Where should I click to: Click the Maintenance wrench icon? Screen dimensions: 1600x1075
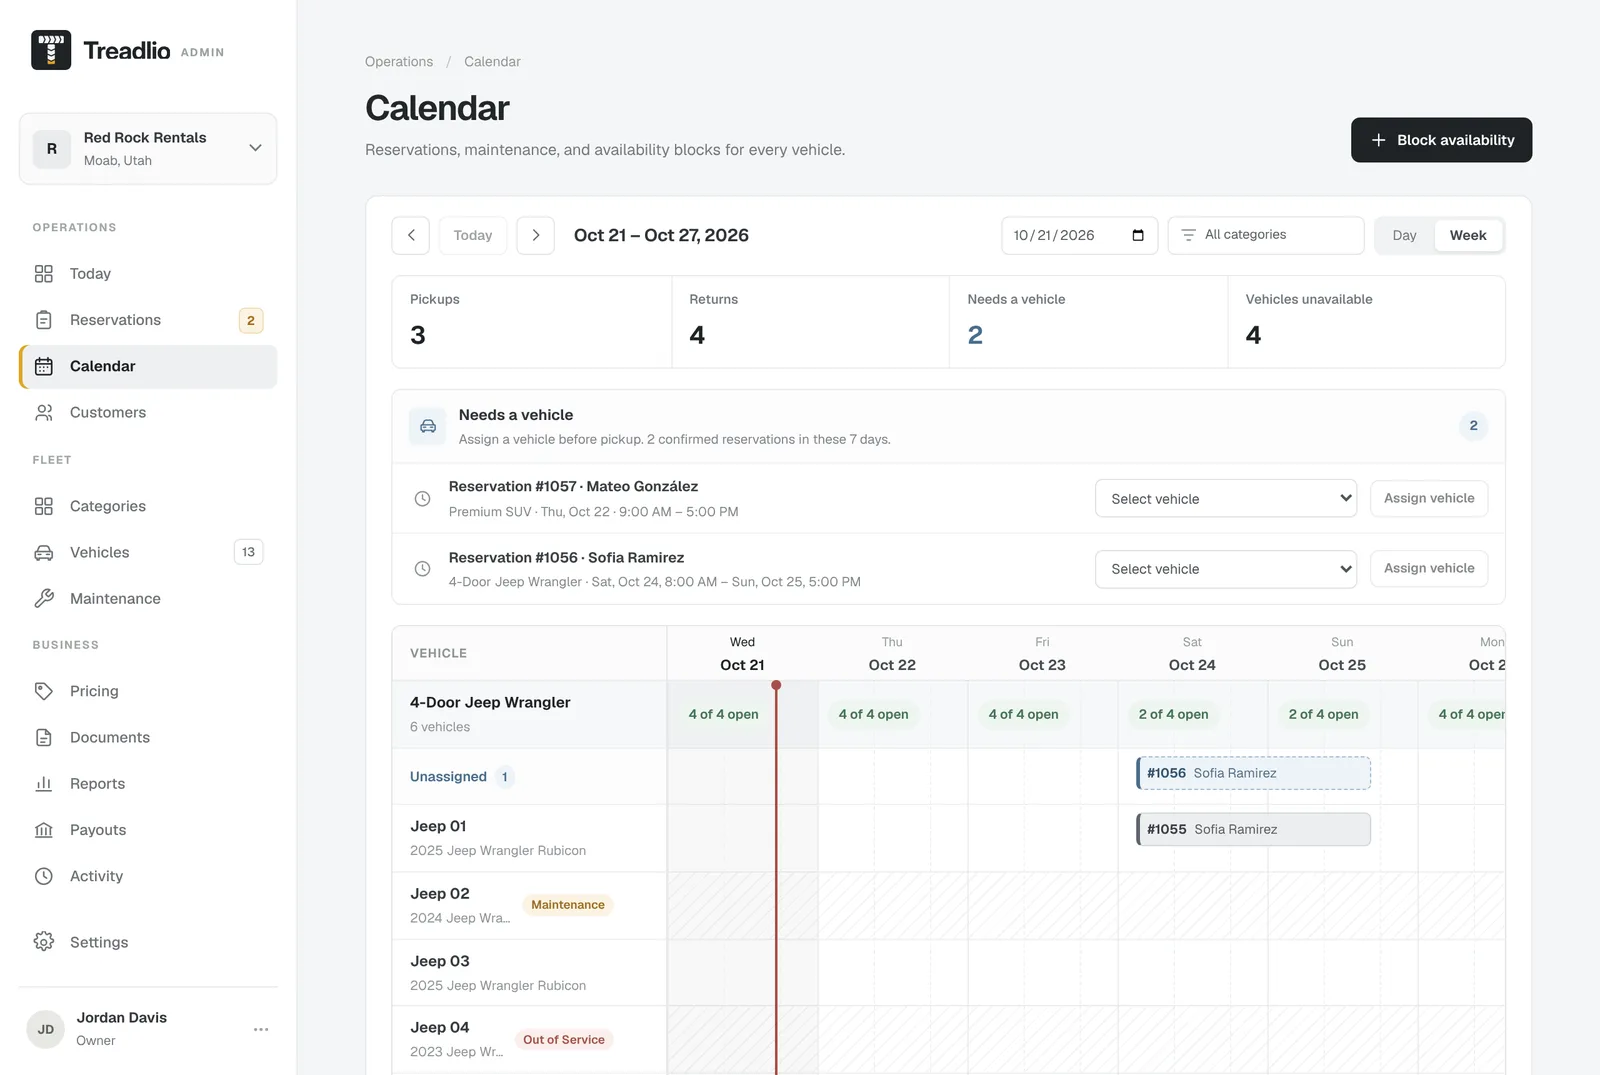click(44, 598)
